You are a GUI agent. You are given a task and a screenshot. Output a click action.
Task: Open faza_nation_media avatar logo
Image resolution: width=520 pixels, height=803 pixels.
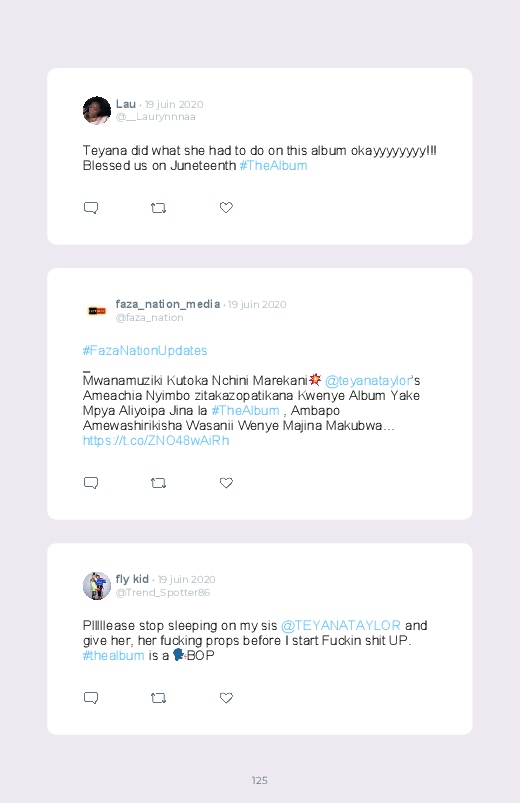coord(97,311)
